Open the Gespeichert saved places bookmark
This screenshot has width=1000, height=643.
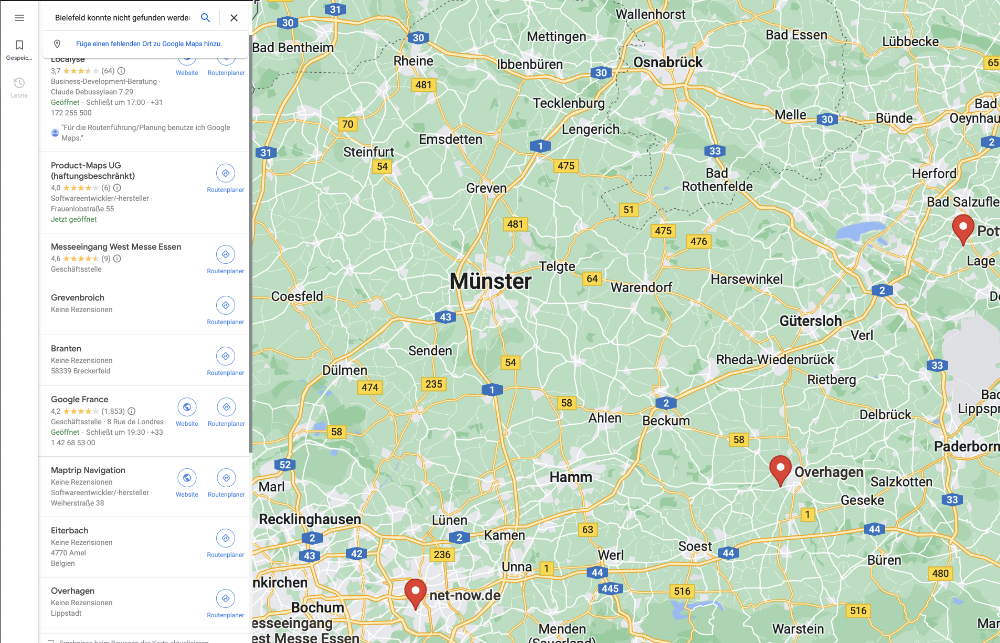pyautogui.click(x=19, y=49)
